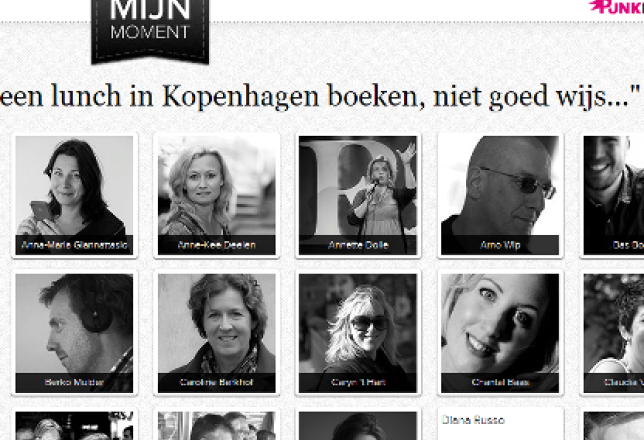
Task: Select the Claudia V... photo tile
Action: 614,333
